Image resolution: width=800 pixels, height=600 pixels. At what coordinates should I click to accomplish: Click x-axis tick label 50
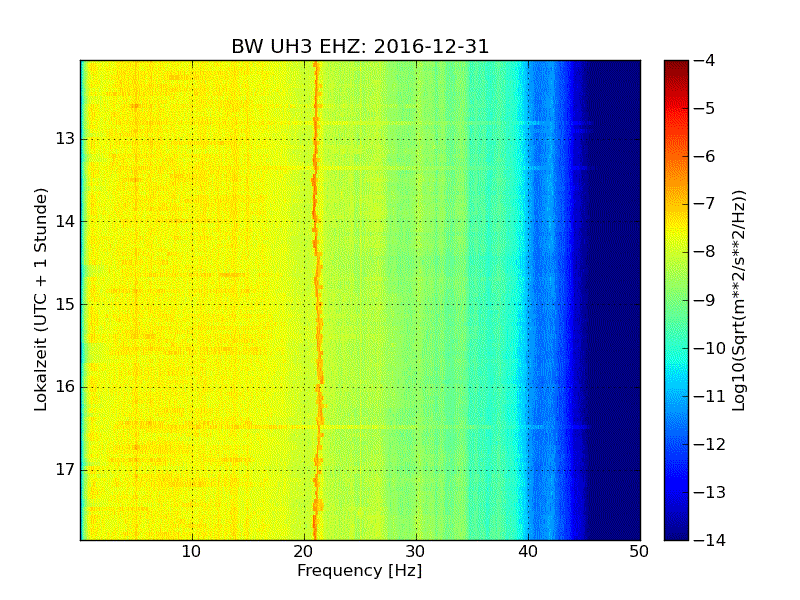[x=639, y=552]
